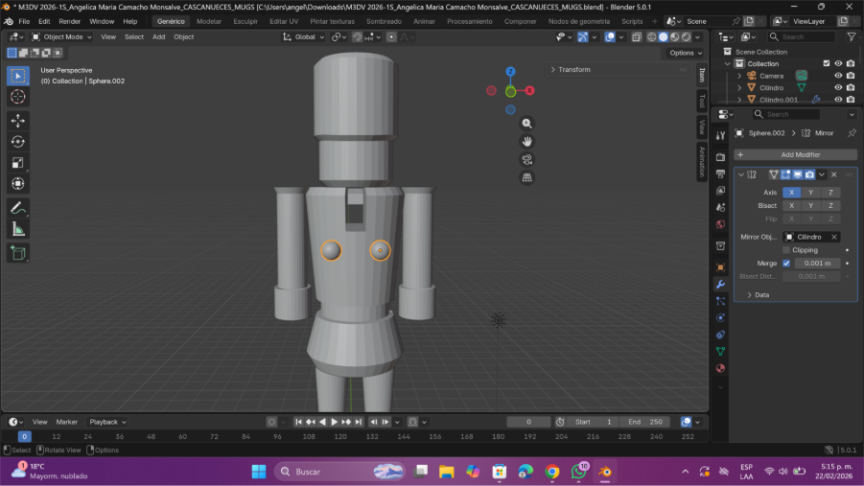The height and width of the screenshot is (486, 864).
Task: Choose the Scale tool
Action: 18,162
